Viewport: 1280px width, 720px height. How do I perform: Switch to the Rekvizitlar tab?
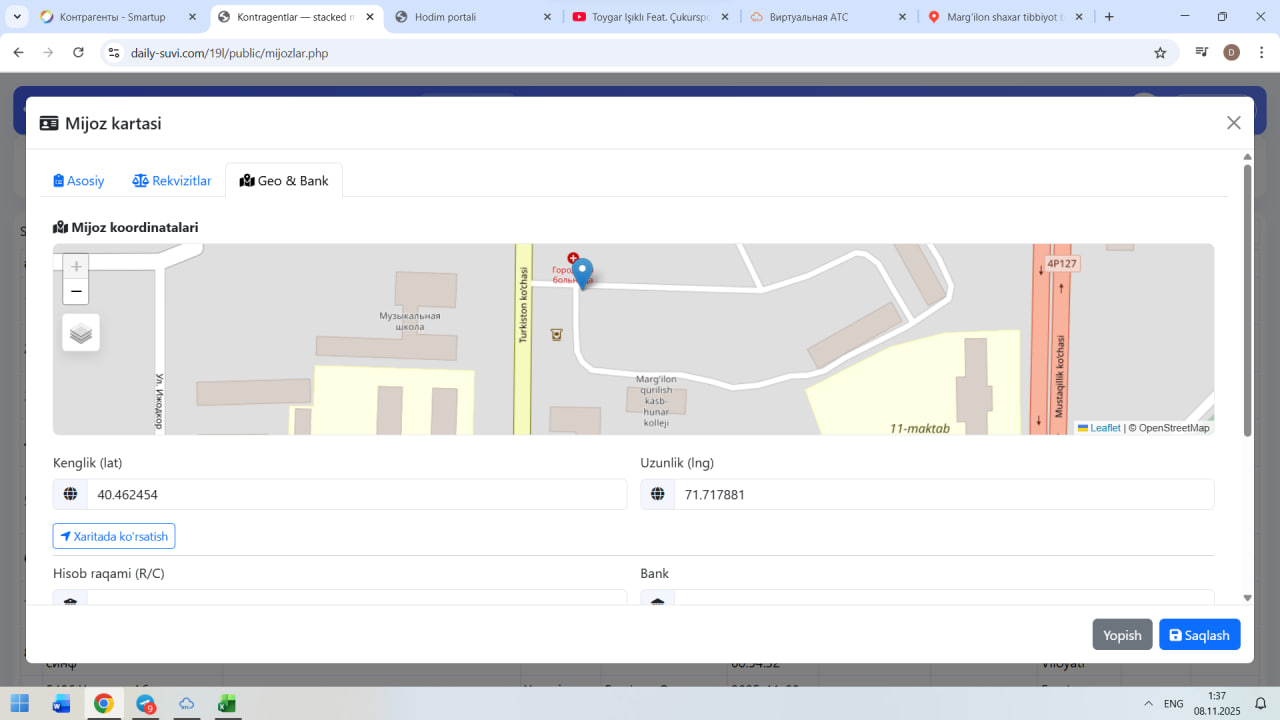(x=172, y=181)
